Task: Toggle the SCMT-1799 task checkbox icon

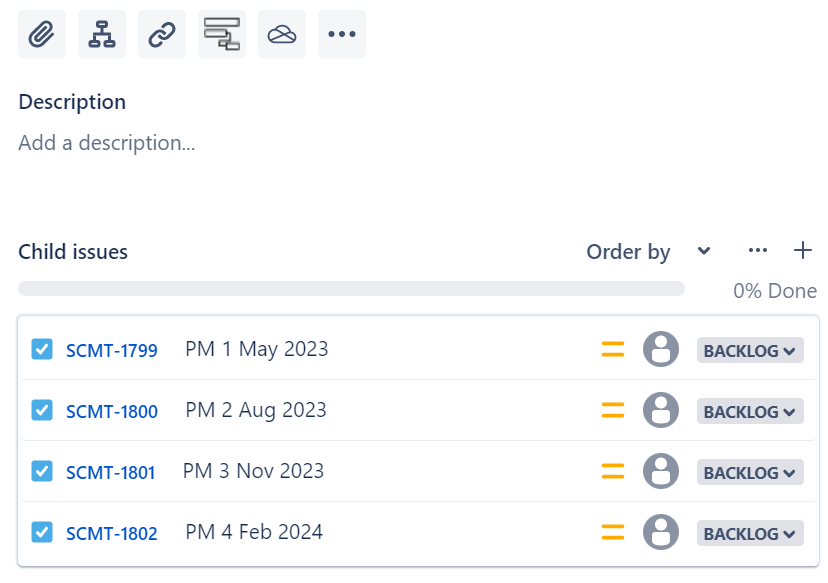Action: tap(42, 349)
